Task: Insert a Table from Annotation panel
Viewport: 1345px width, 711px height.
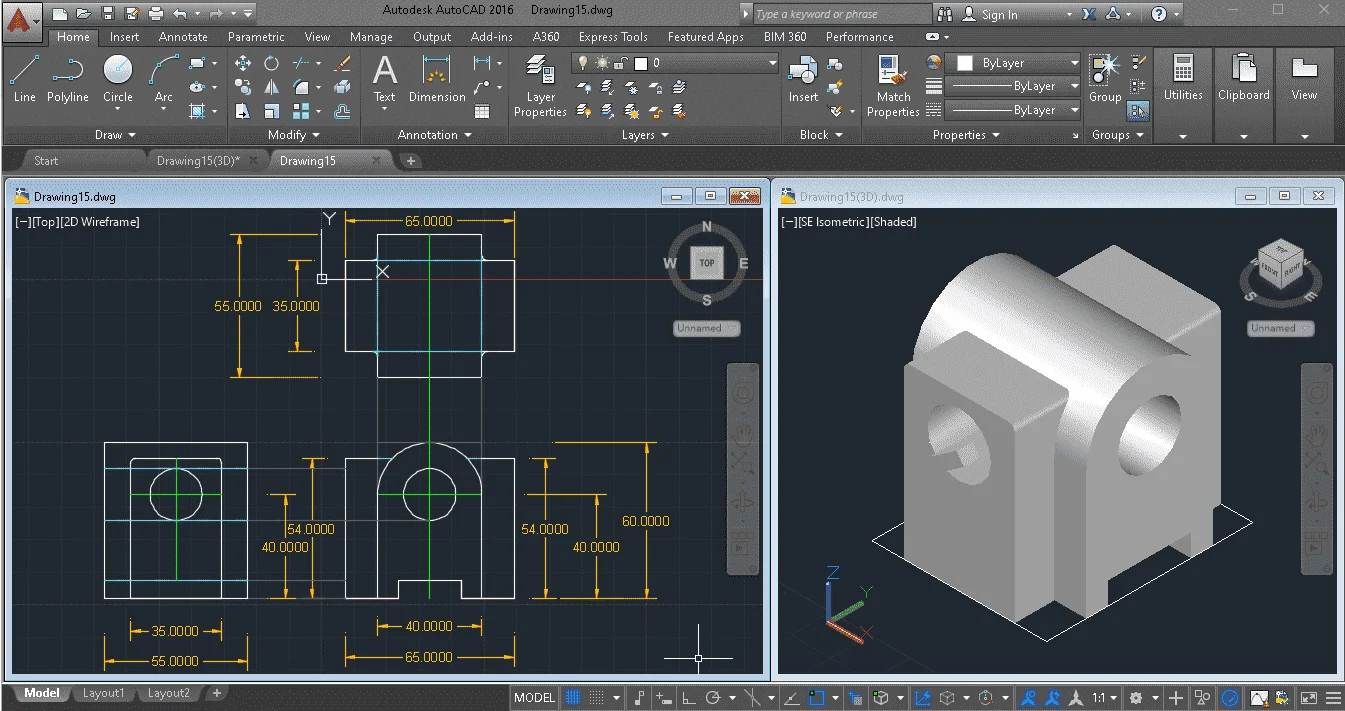Action: point(482,112)
